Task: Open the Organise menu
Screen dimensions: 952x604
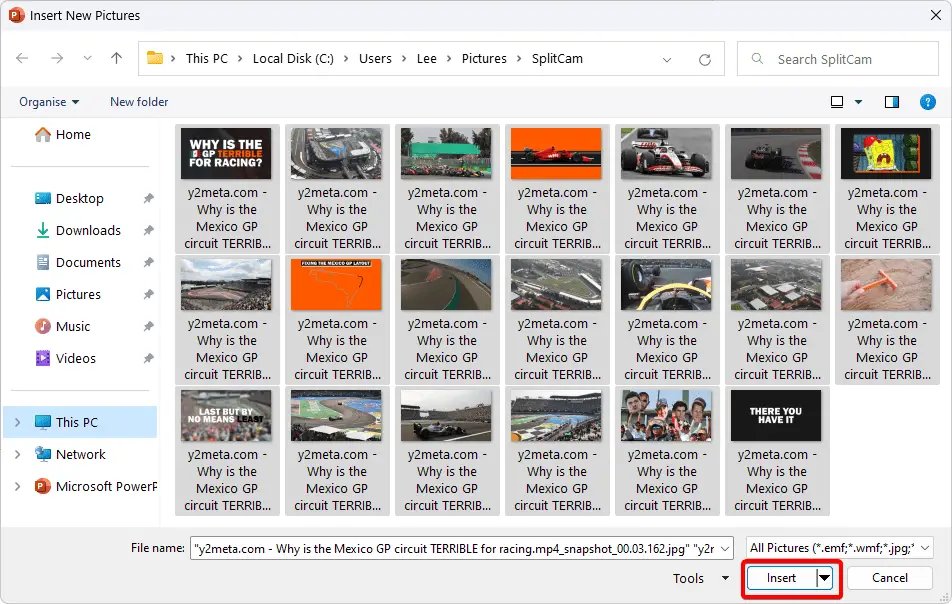Action: click(49, 102)
